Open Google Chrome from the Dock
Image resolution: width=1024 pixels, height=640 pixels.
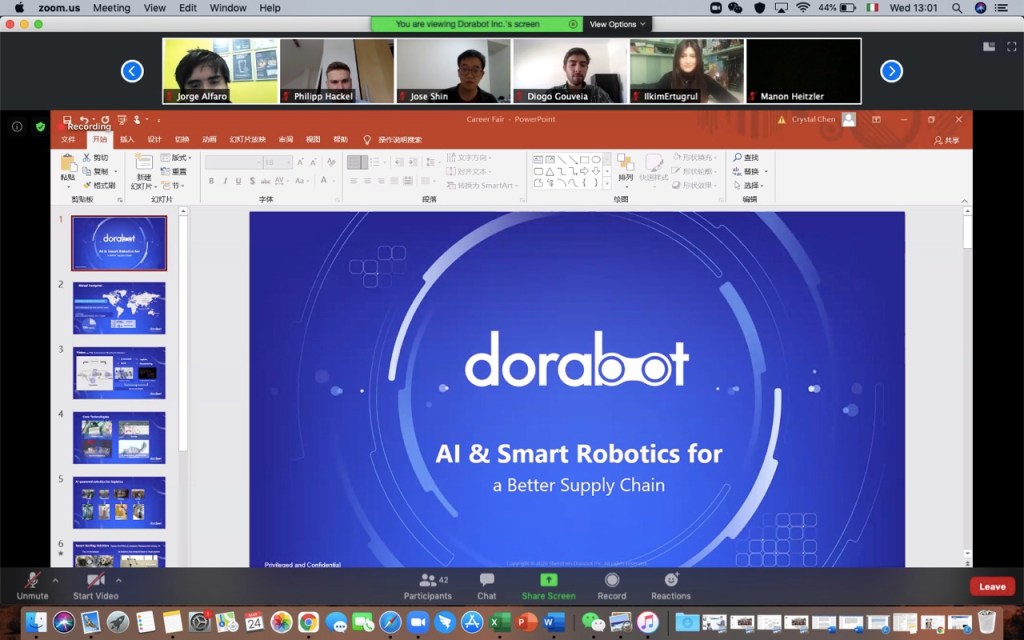308,622
